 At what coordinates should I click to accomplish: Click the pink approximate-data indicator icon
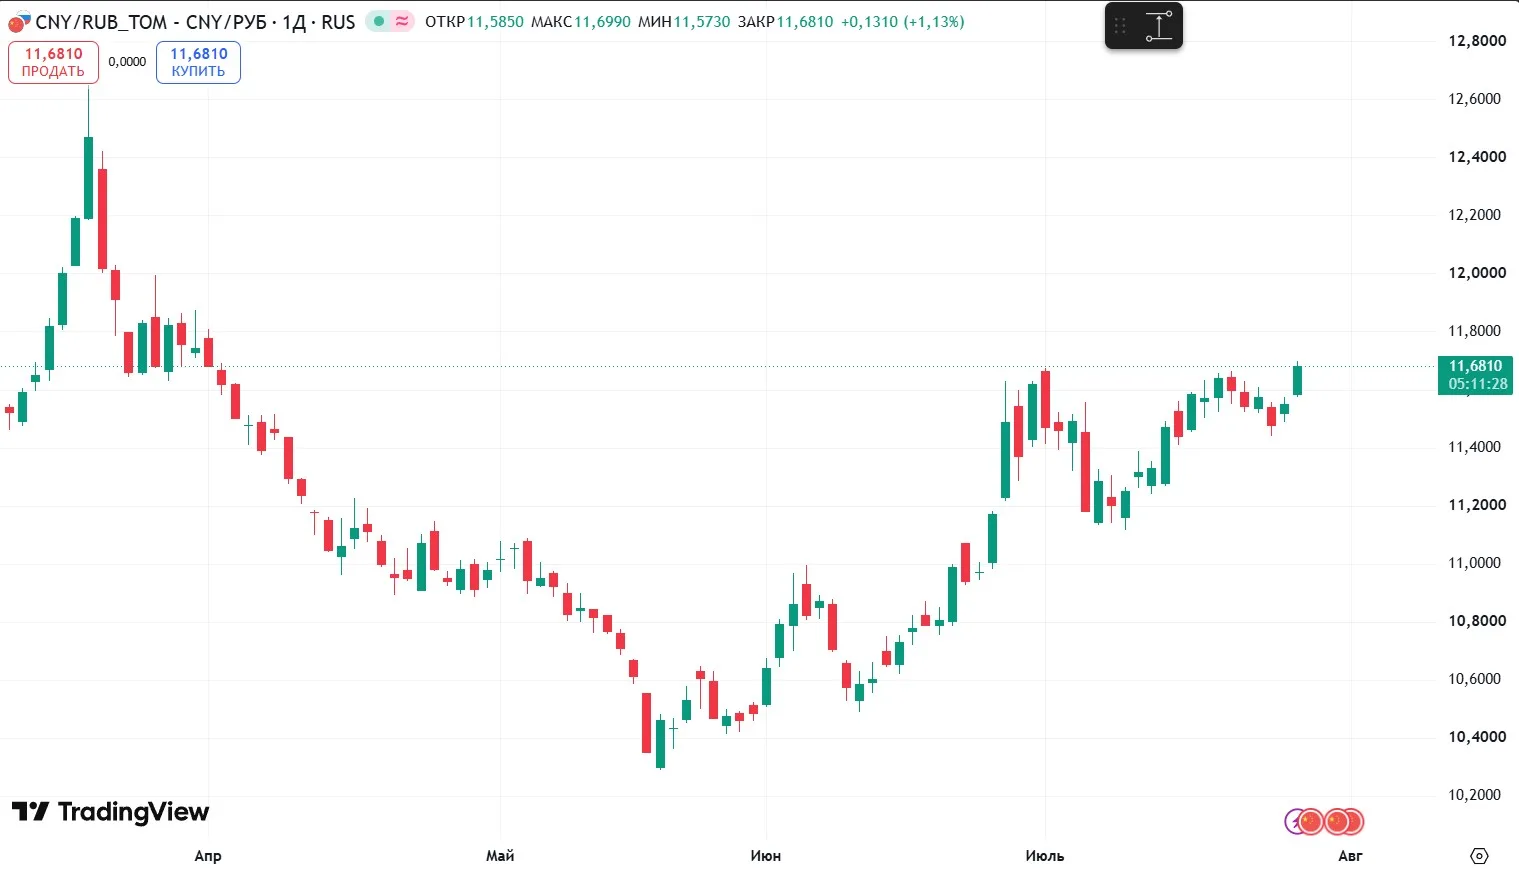tap(402, 21)
